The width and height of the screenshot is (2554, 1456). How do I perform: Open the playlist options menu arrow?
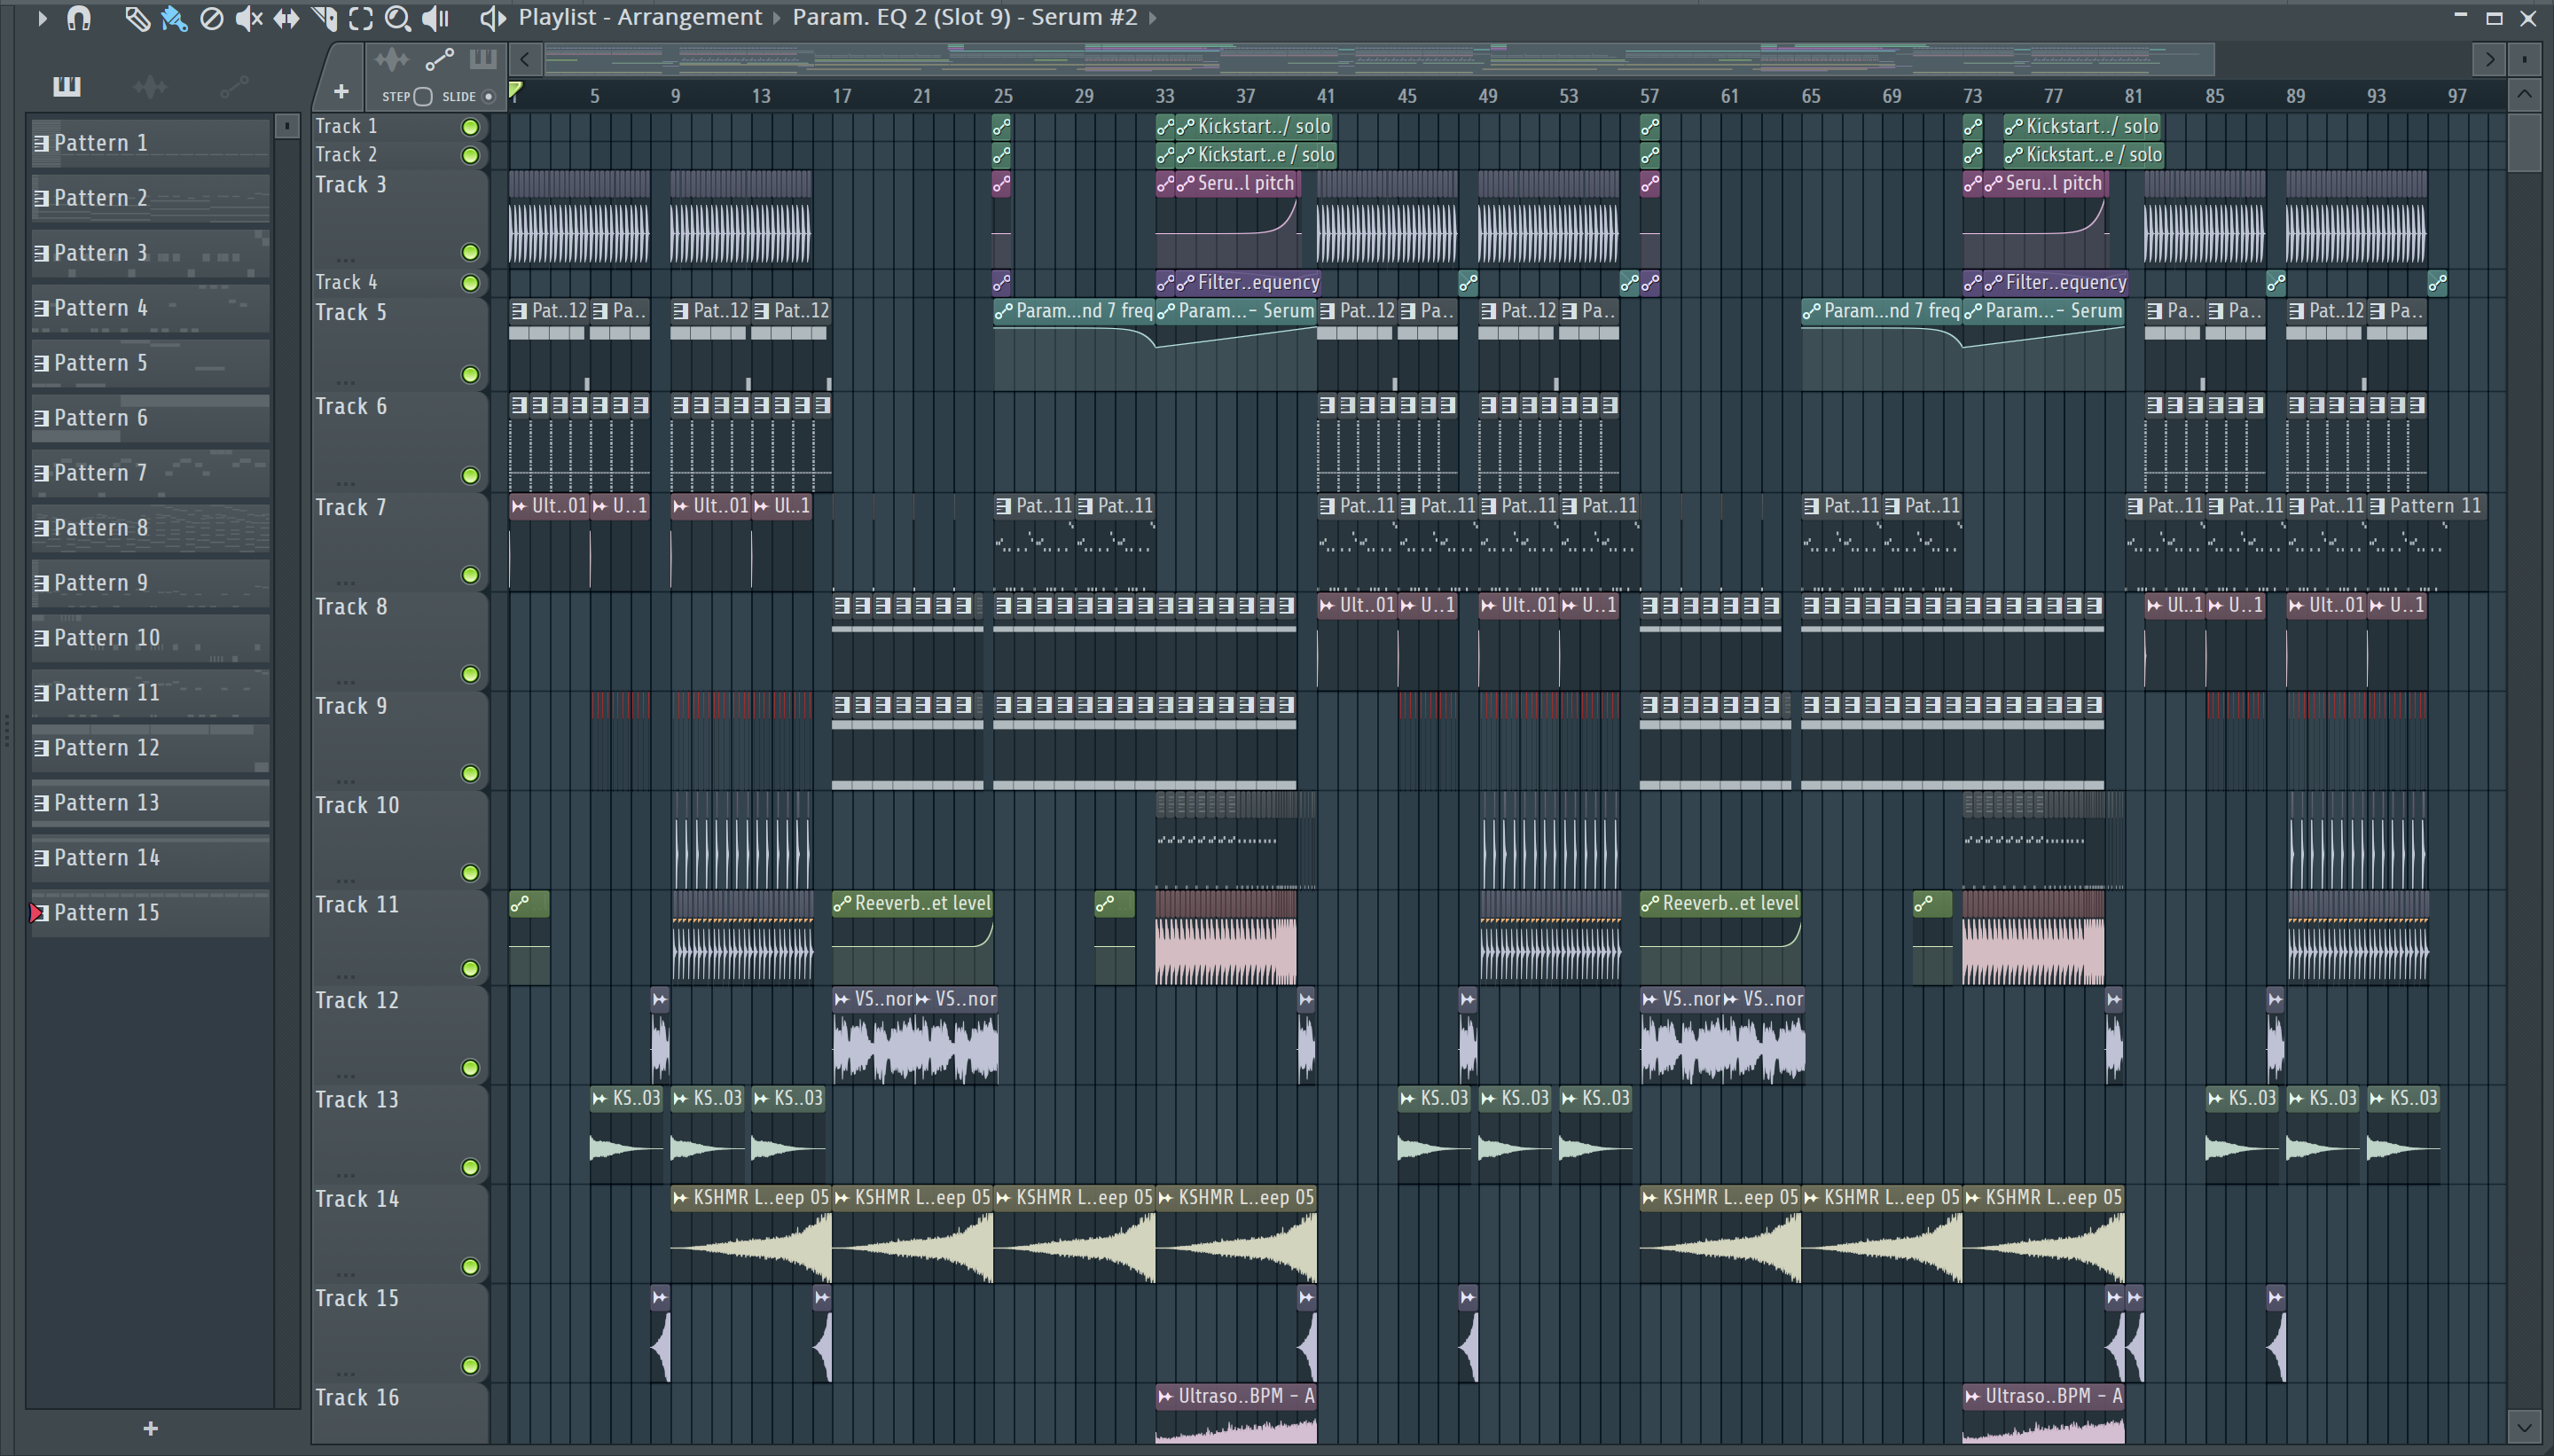point(42,17)
